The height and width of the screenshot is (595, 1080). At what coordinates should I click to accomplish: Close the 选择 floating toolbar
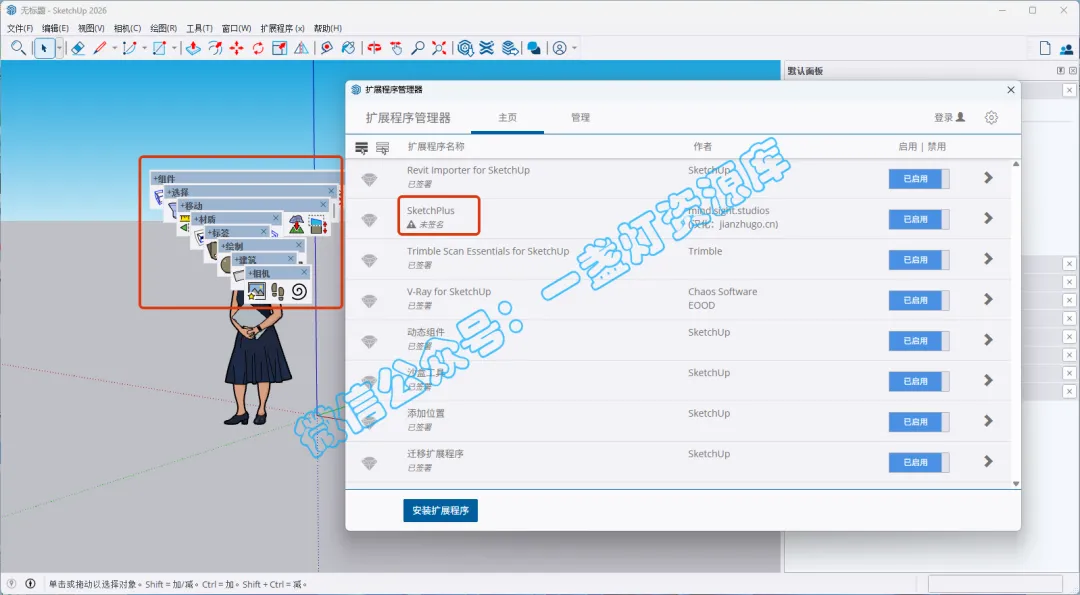point(331,191)
